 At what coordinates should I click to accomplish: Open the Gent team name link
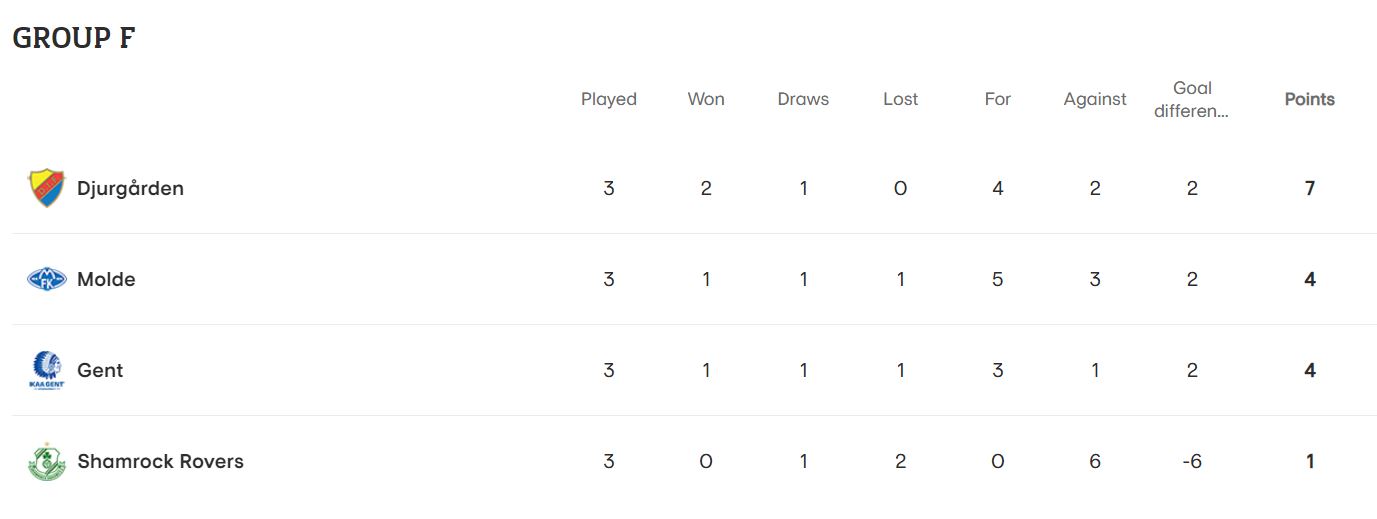pyautogui.click(x=100, y=370)
